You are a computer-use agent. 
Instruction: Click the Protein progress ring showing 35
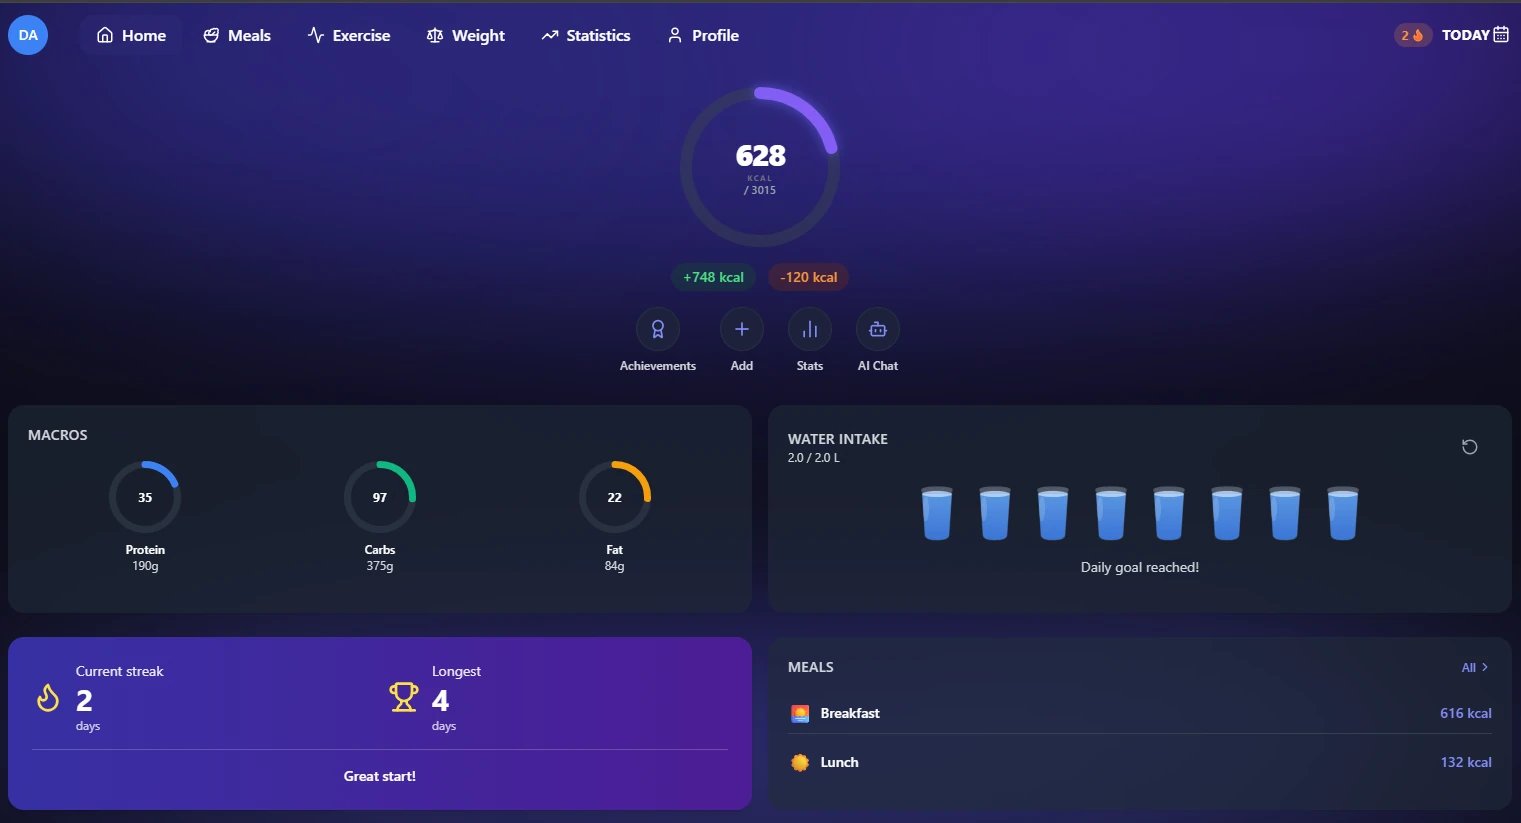[145, 497]
